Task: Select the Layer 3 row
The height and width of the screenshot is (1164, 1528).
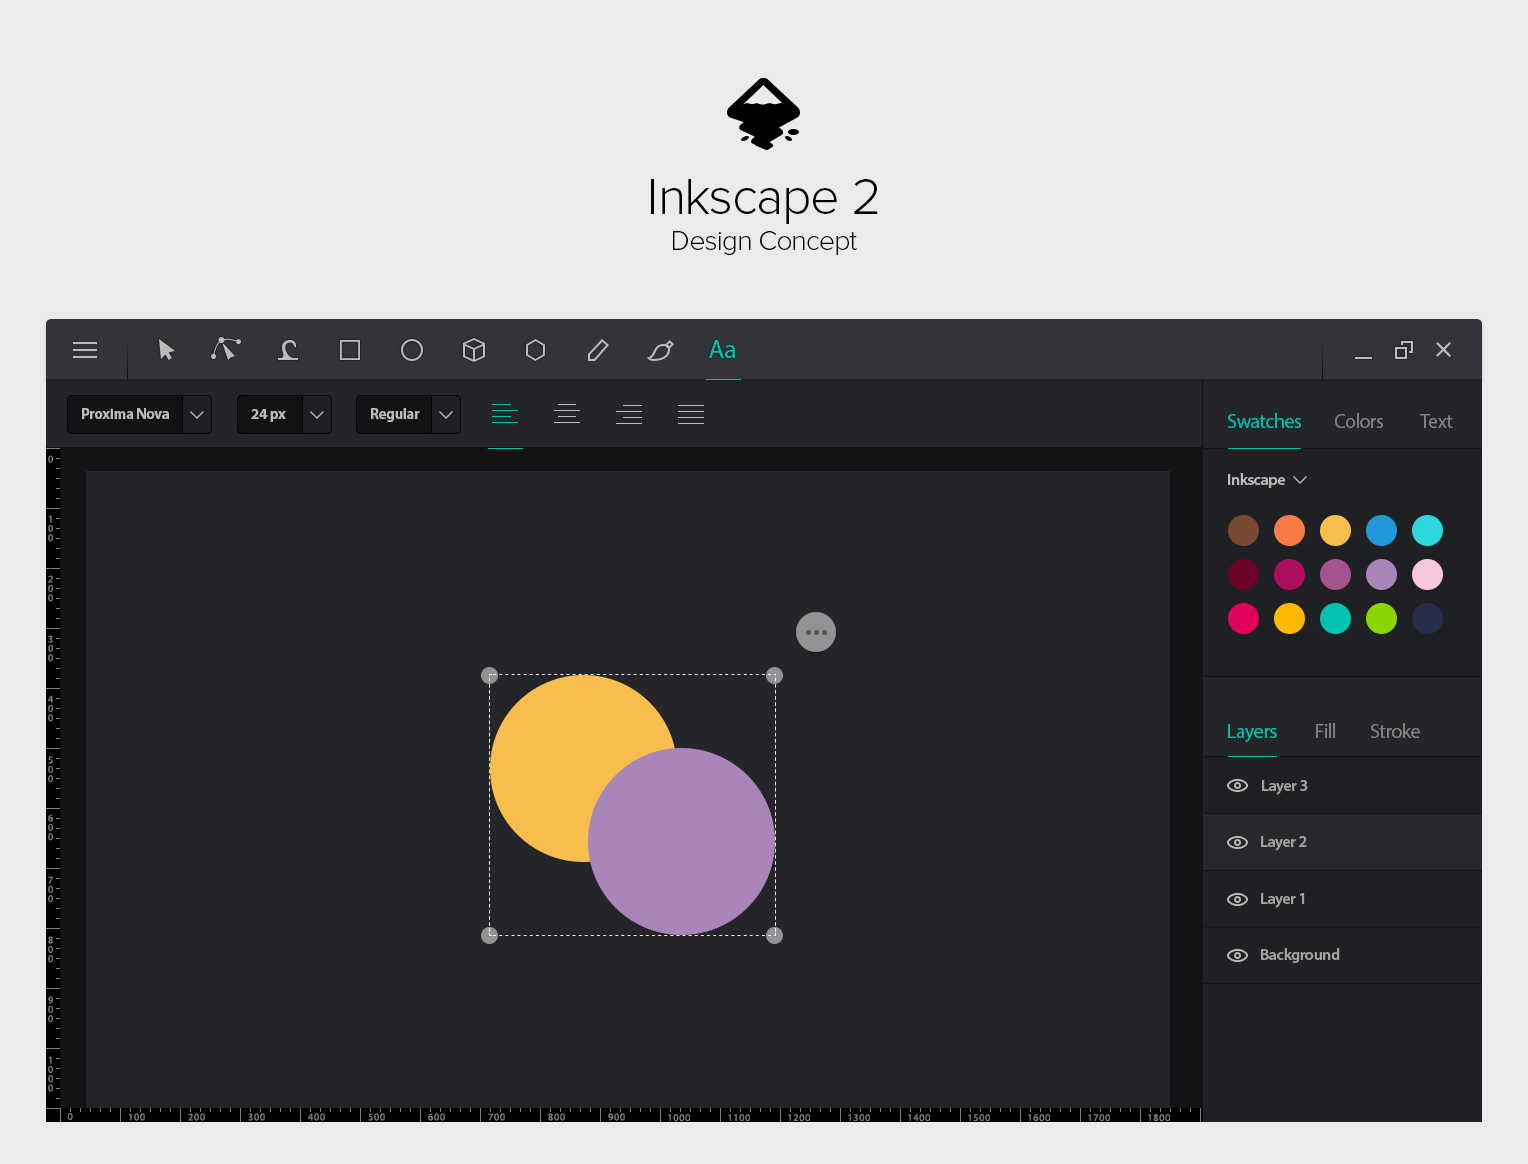Action: [1342, 785]
